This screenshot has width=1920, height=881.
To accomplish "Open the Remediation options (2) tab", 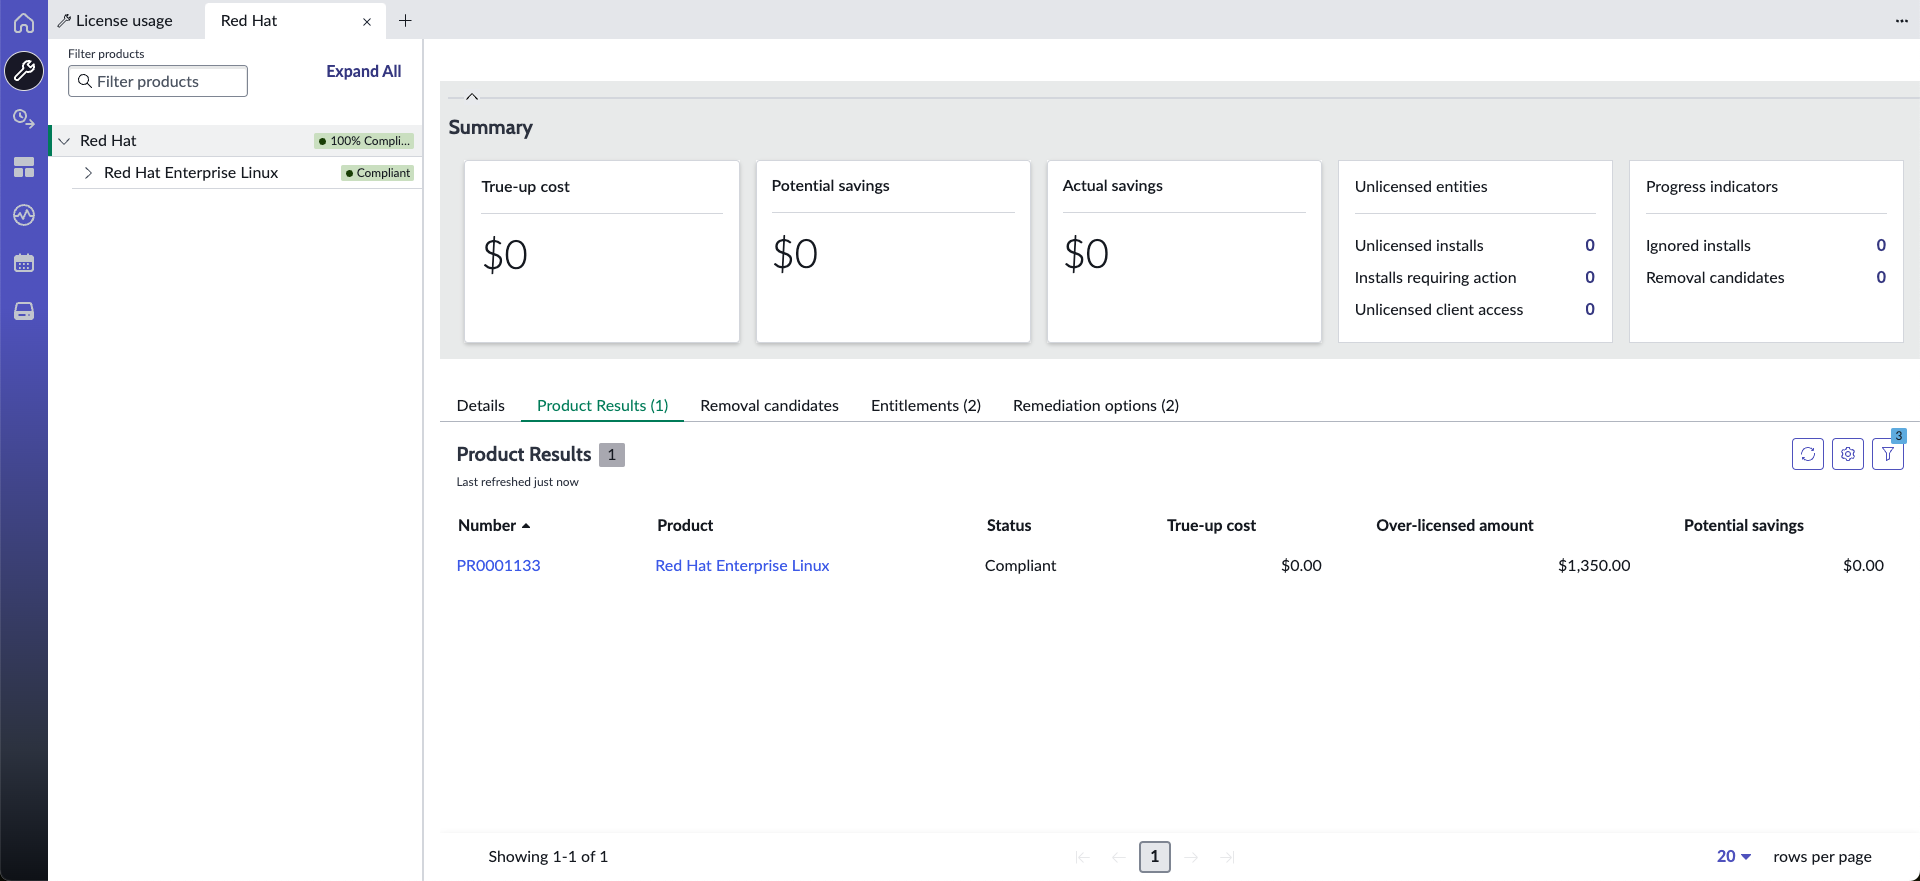I will coord(1096,405).
